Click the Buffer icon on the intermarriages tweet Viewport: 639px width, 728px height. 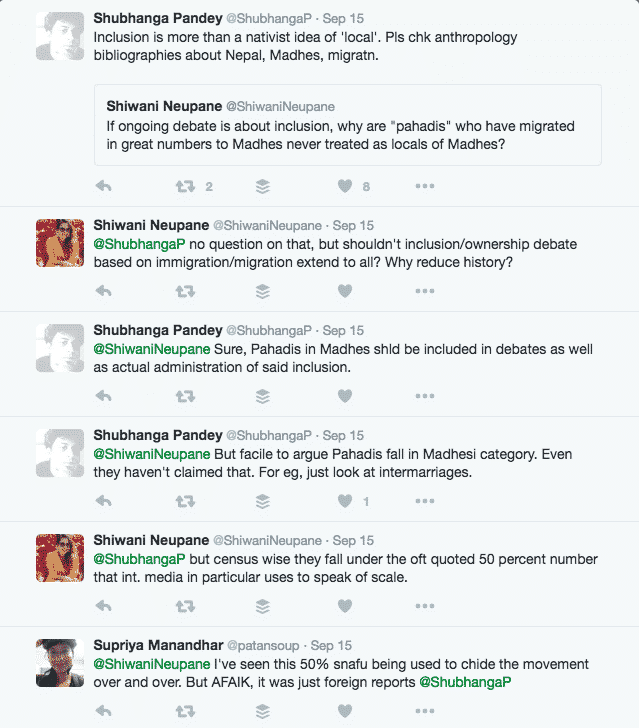tap(263, 501)
